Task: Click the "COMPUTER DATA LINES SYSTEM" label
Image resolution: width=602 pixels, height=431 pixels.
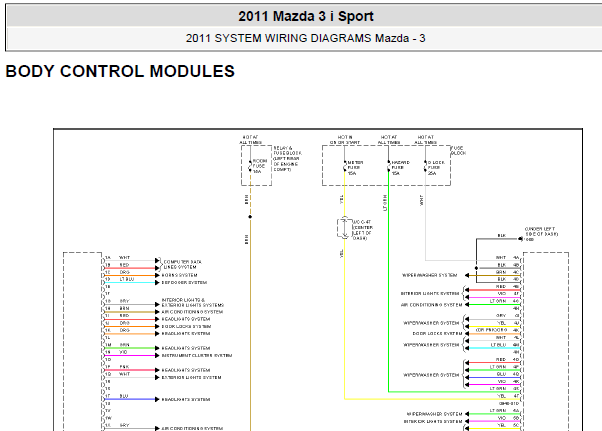Action: pos(183,264)
